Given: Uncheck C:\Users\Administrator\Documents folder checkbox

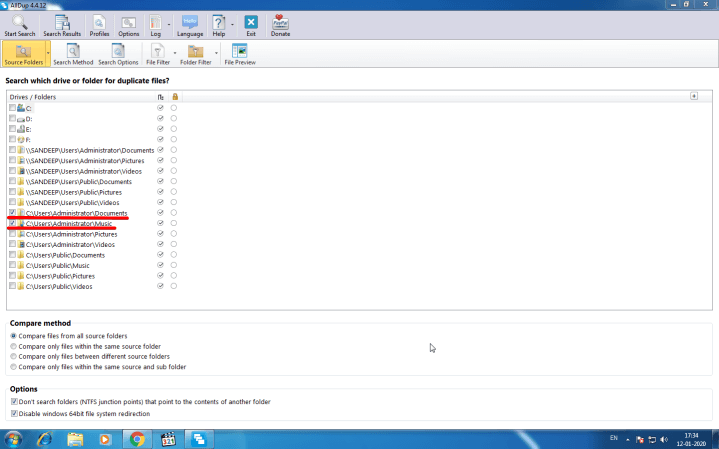Looking at the screenshot, I should [x=12, y=213].
